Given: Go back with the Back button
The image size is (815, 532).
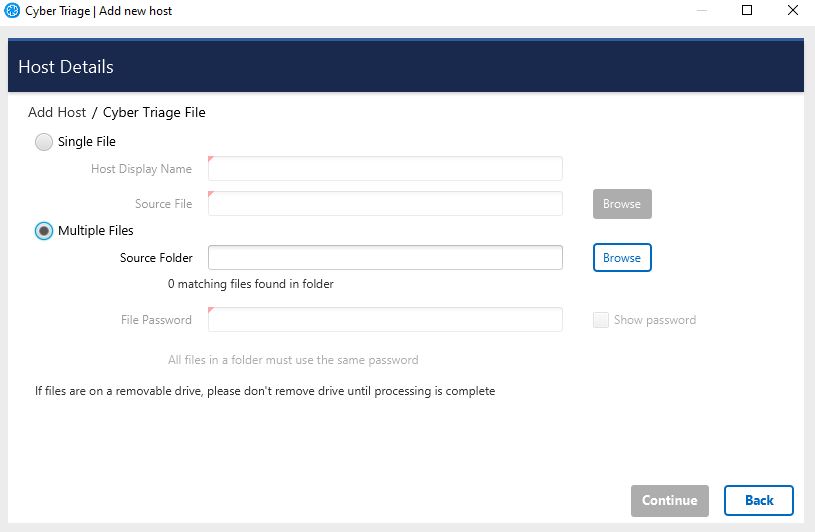Looking at the screenshot, I should (758, 500).
